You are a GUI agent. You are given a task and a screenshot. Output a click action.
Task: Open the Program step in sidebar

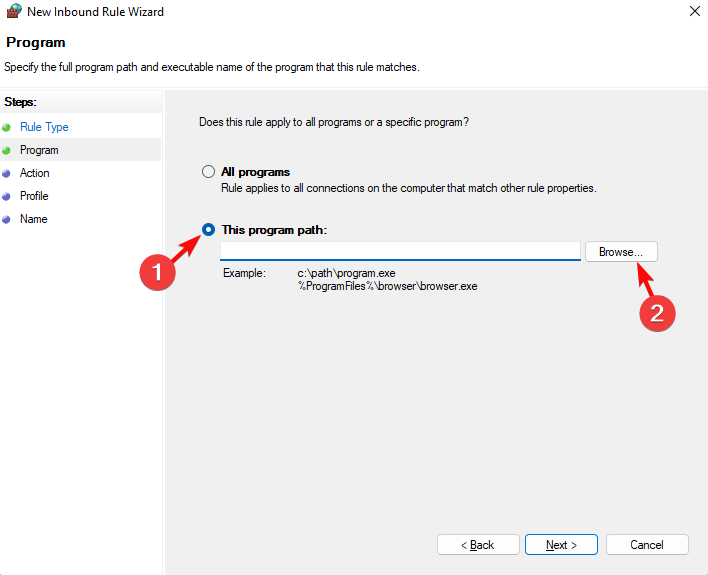point(39,150)
